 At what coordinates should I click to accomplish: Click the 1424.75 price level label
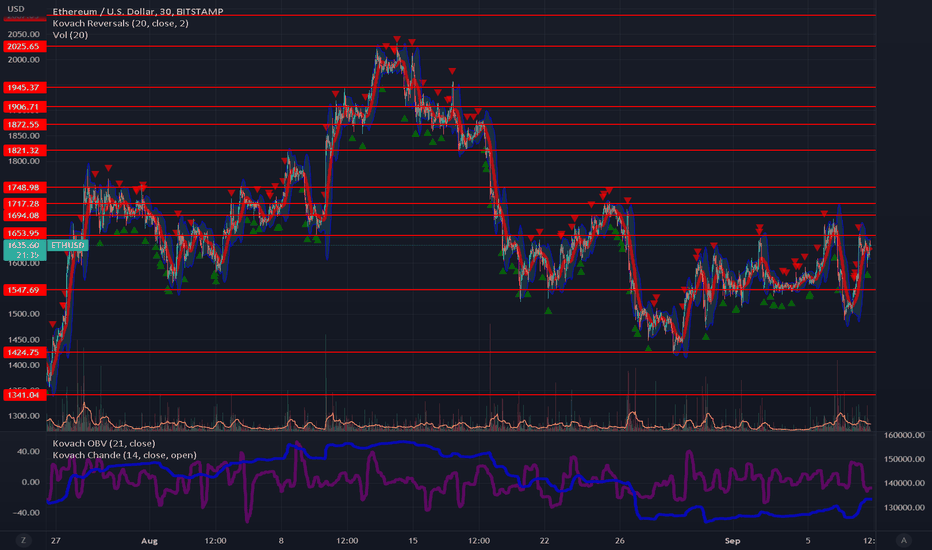(24, 353)
